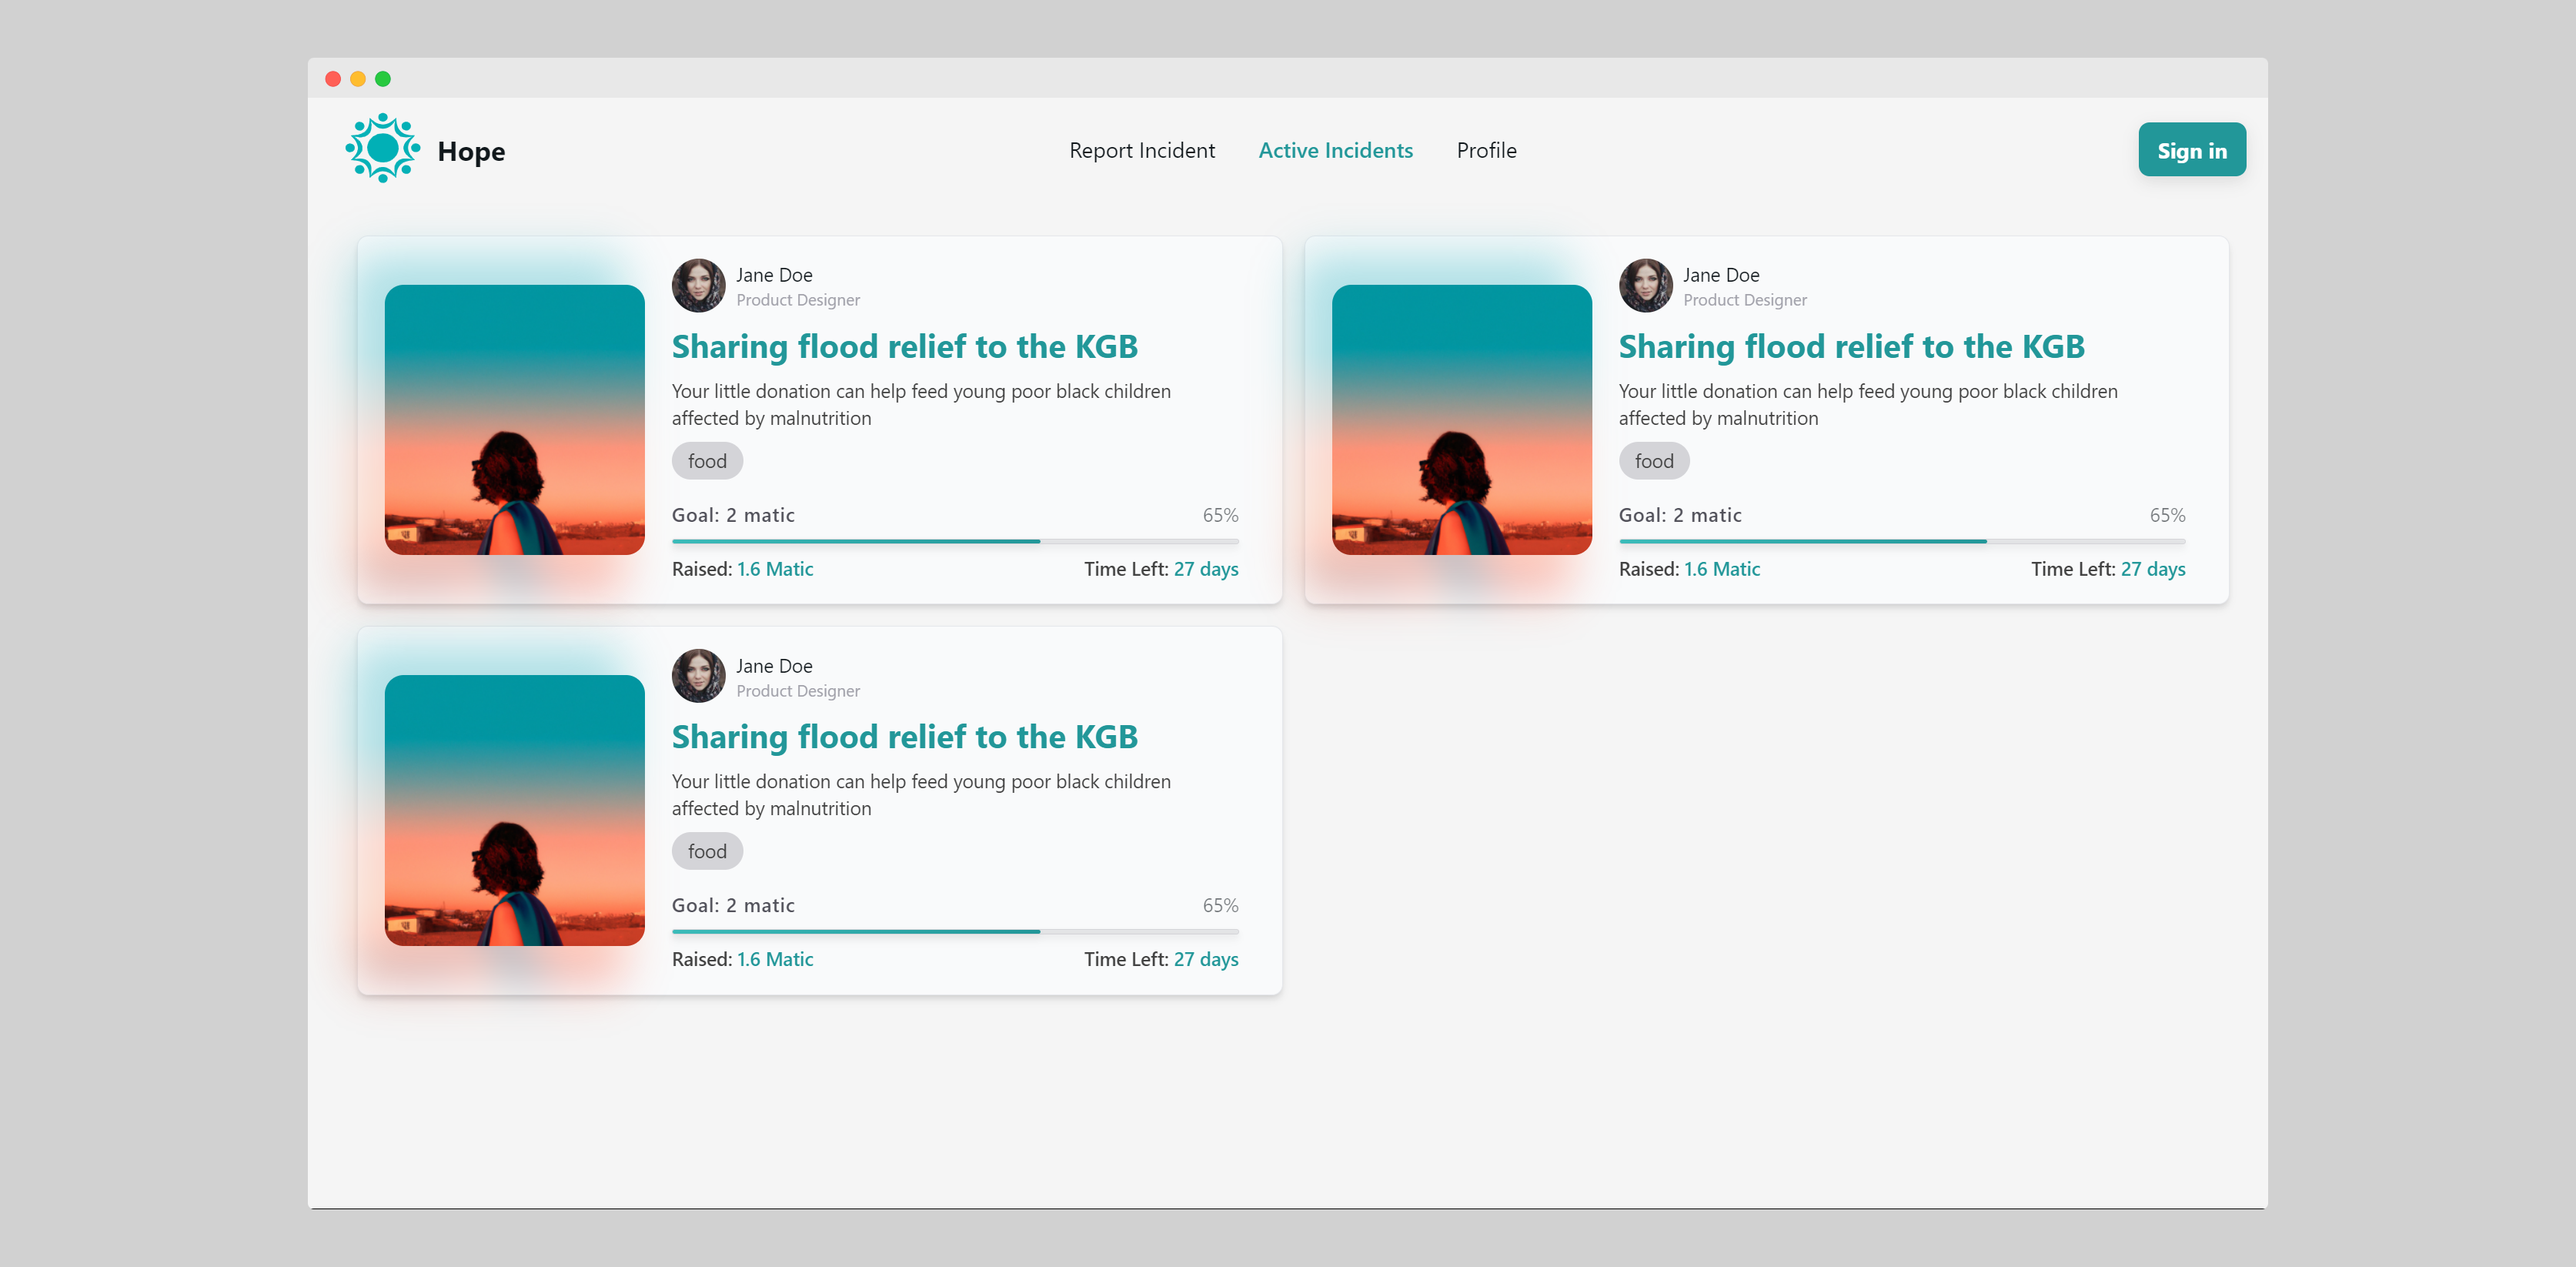Click Jane Doe's avatar in the top-right card
The height and width of the screenshot is (1267, 2576).
[x=1645, y=286]
